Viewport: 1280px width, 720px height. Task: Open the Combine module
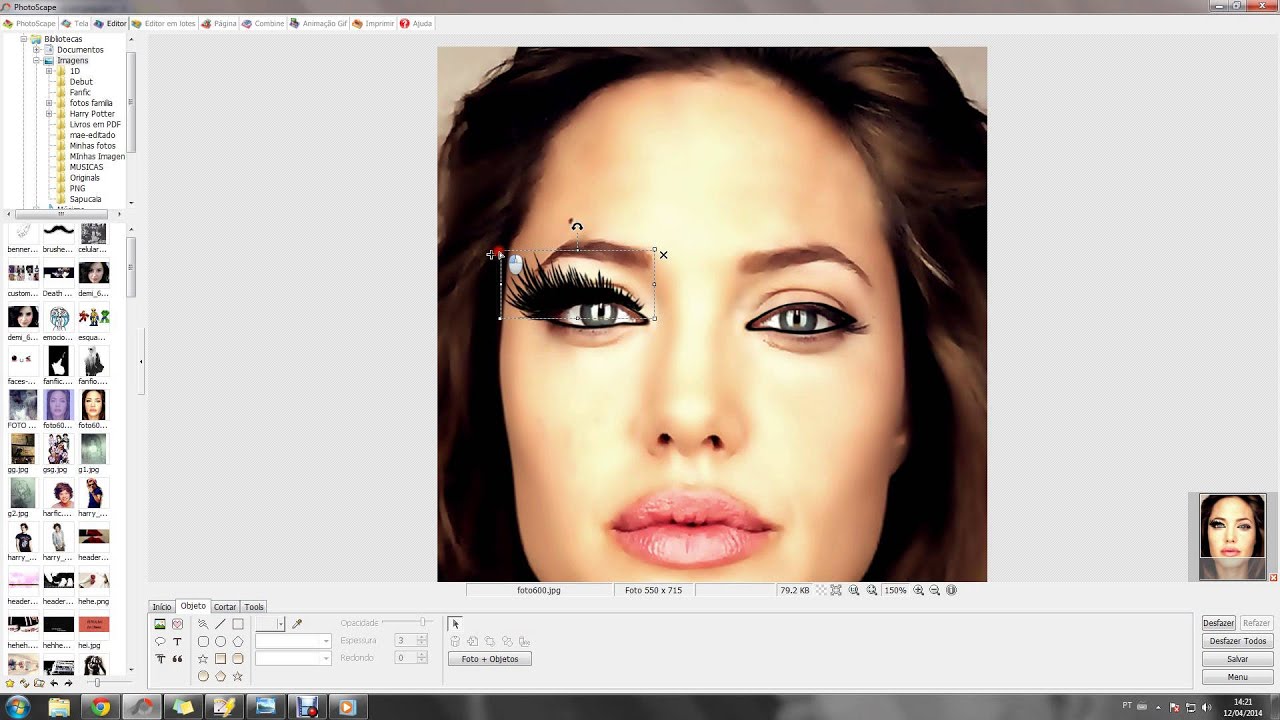click(264, 23)
